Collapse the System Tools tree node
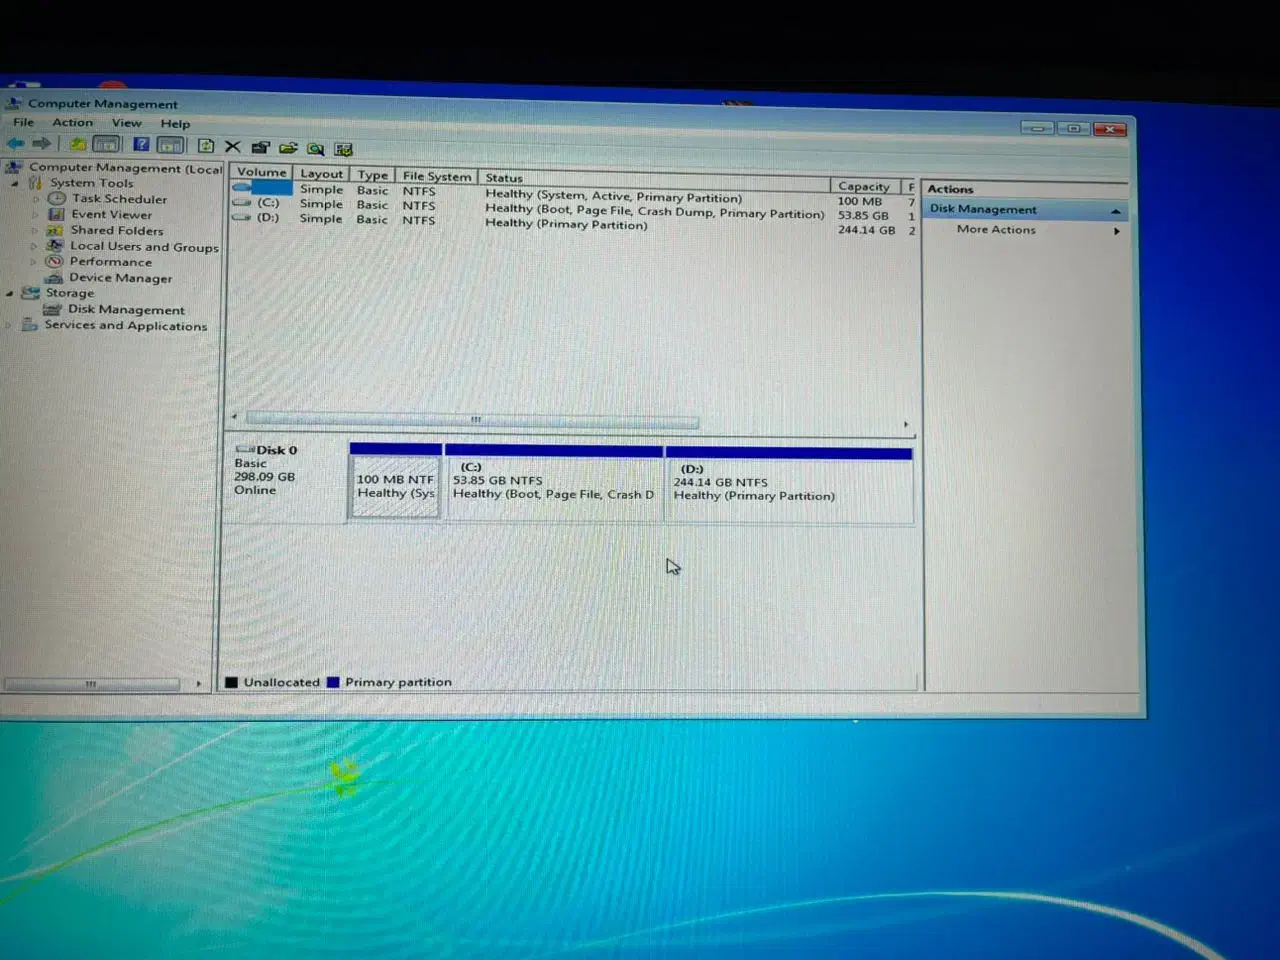 coord(15,183)
